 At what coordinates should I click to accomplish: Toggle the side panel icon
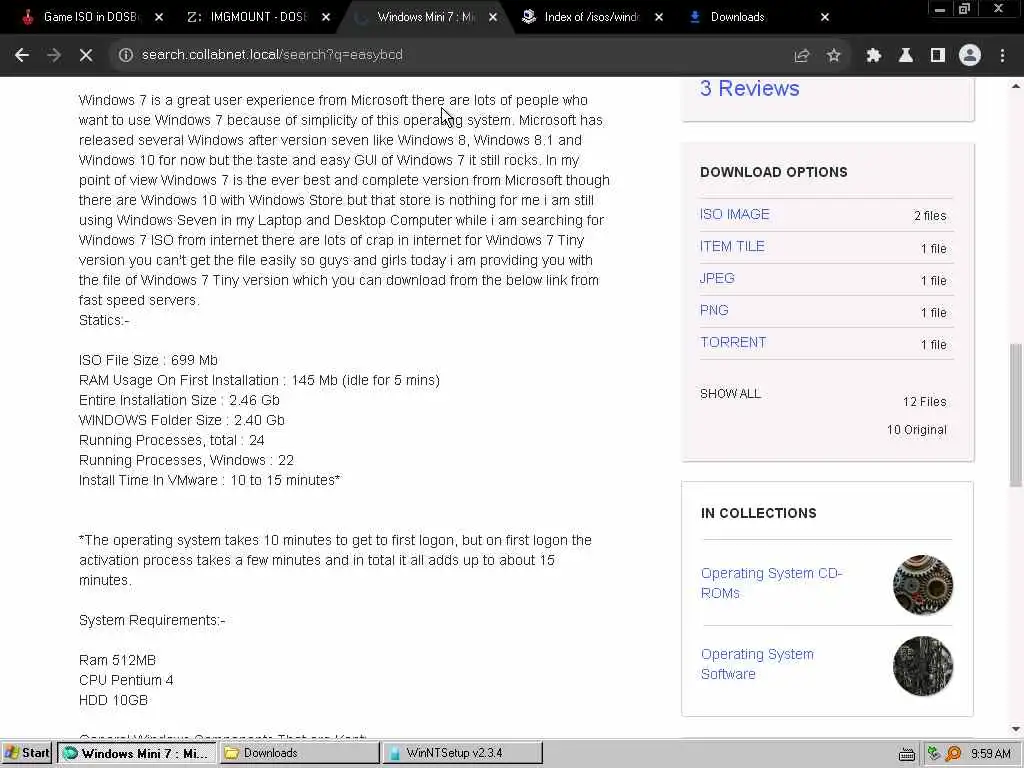point(937,55)
